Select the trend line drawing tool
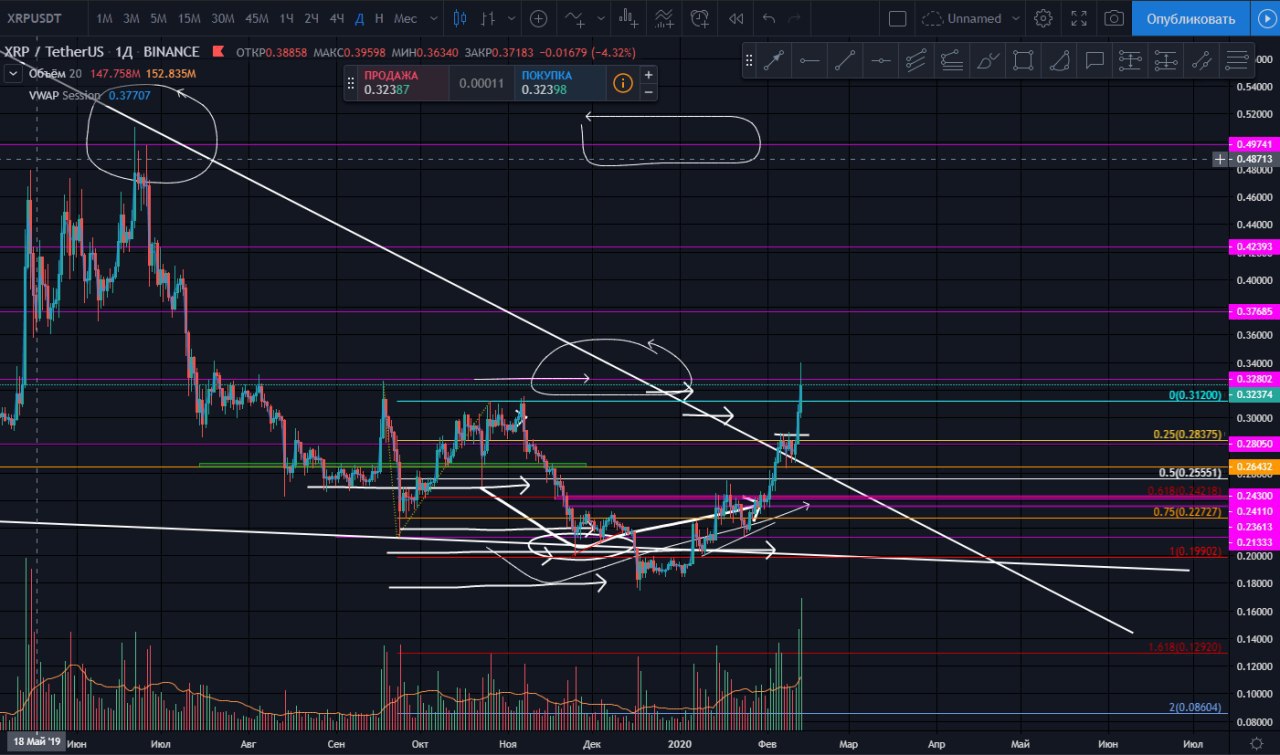The height and width of the screenshot is (755, 1280). [x=845, y=61]
